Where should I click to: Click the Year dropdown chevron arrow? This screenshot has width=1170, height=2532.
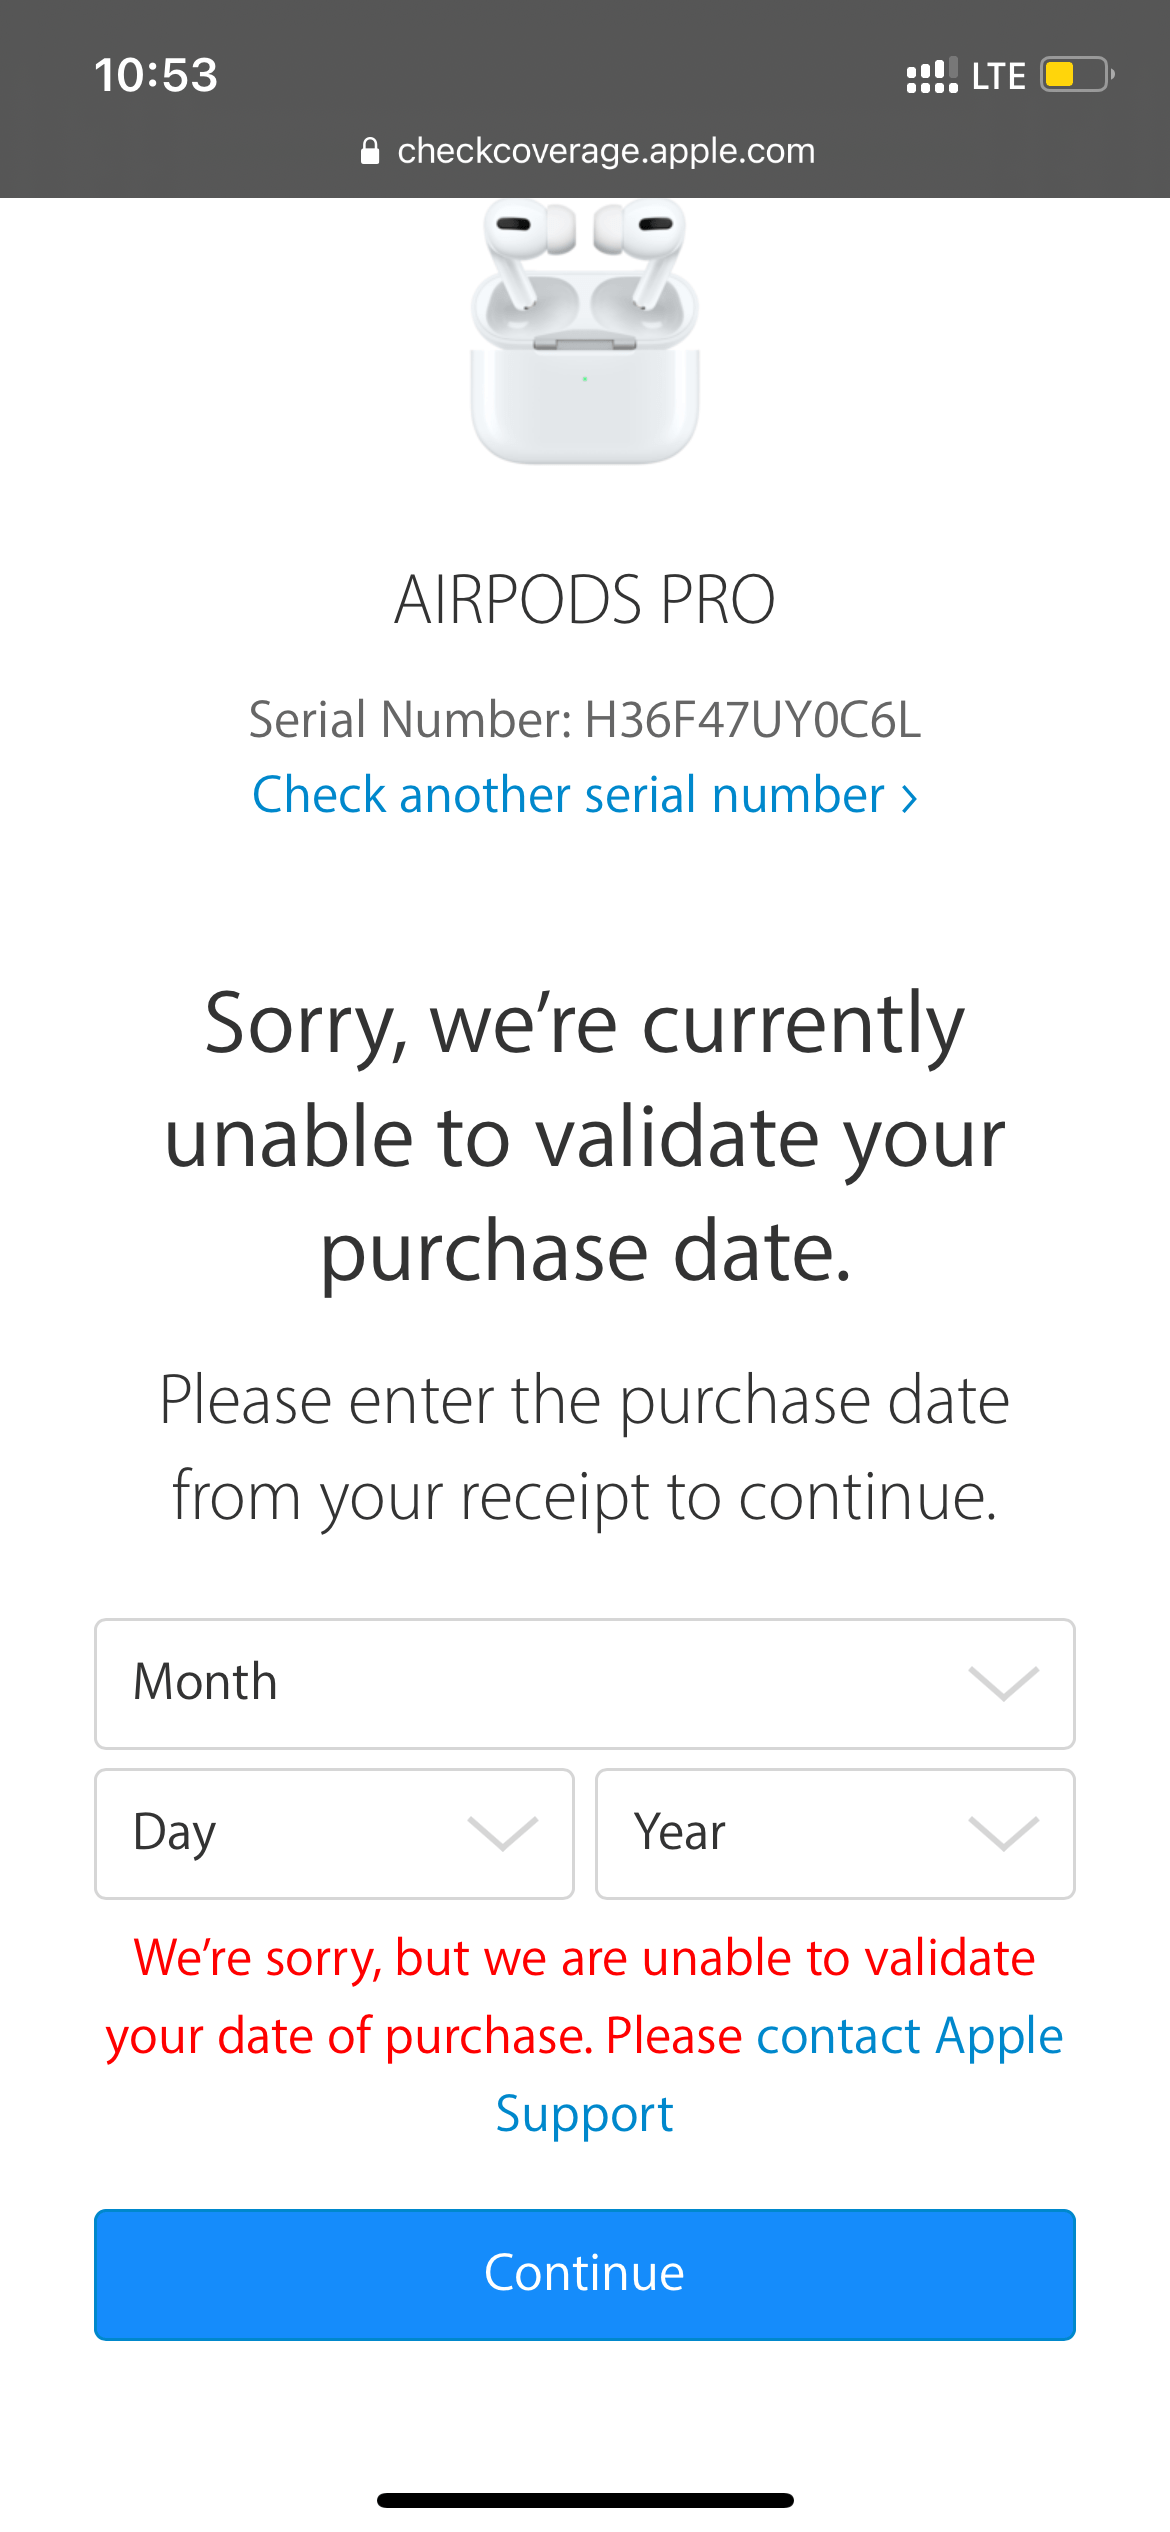[1003, 1834]
